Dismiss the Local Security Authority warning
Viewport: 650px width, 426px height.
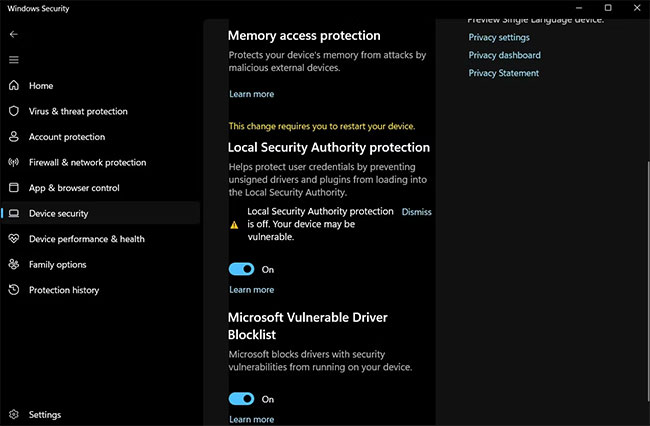[416, 212]
